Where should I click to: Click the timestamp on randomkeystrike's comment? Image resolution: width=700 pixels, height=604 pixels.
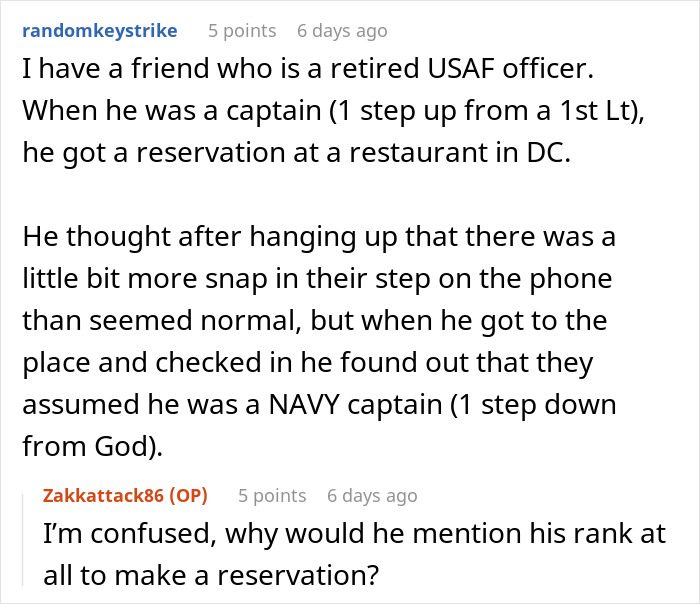[x=341, y=31]
